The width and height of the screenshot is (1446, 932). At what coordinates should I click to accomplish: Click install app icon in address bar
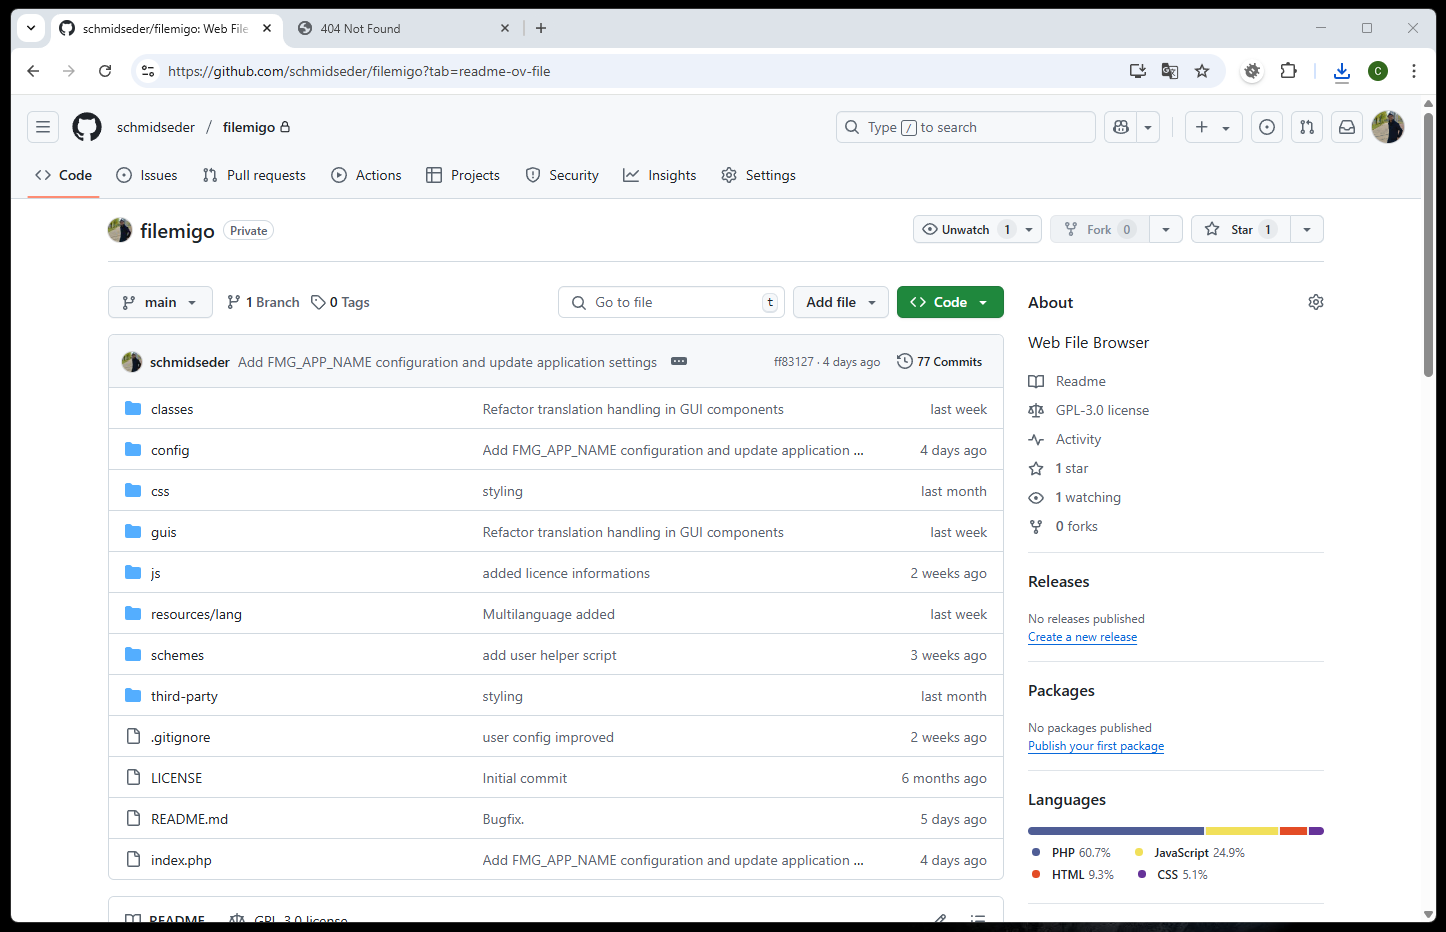pos(1138,71)
